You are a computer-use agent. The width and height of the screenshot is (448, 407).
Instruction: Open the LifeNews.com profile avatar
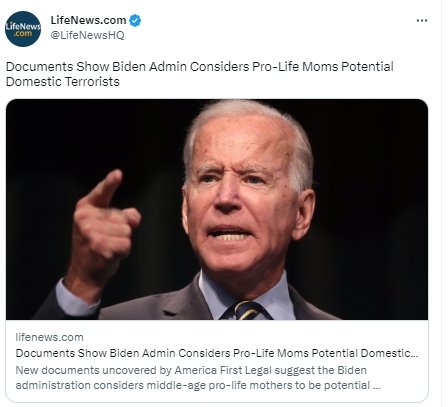23,29
